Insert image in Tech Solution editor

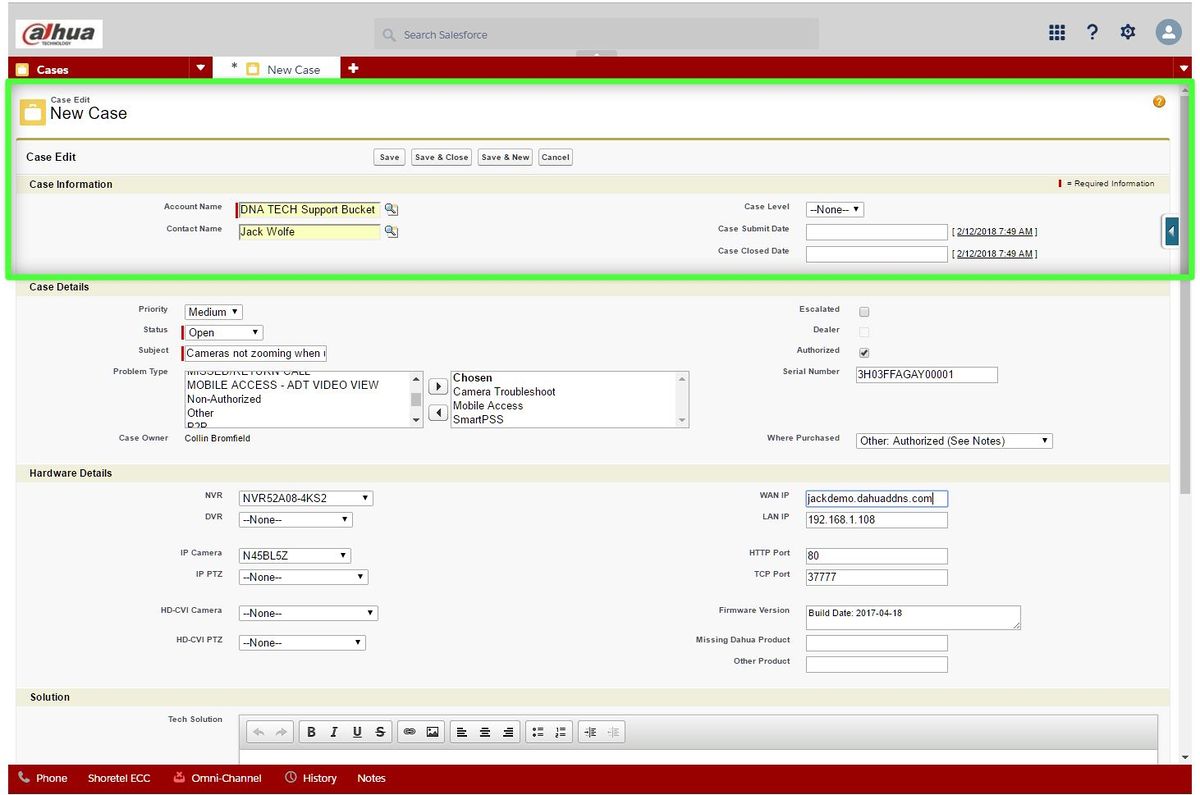(432, 732)
